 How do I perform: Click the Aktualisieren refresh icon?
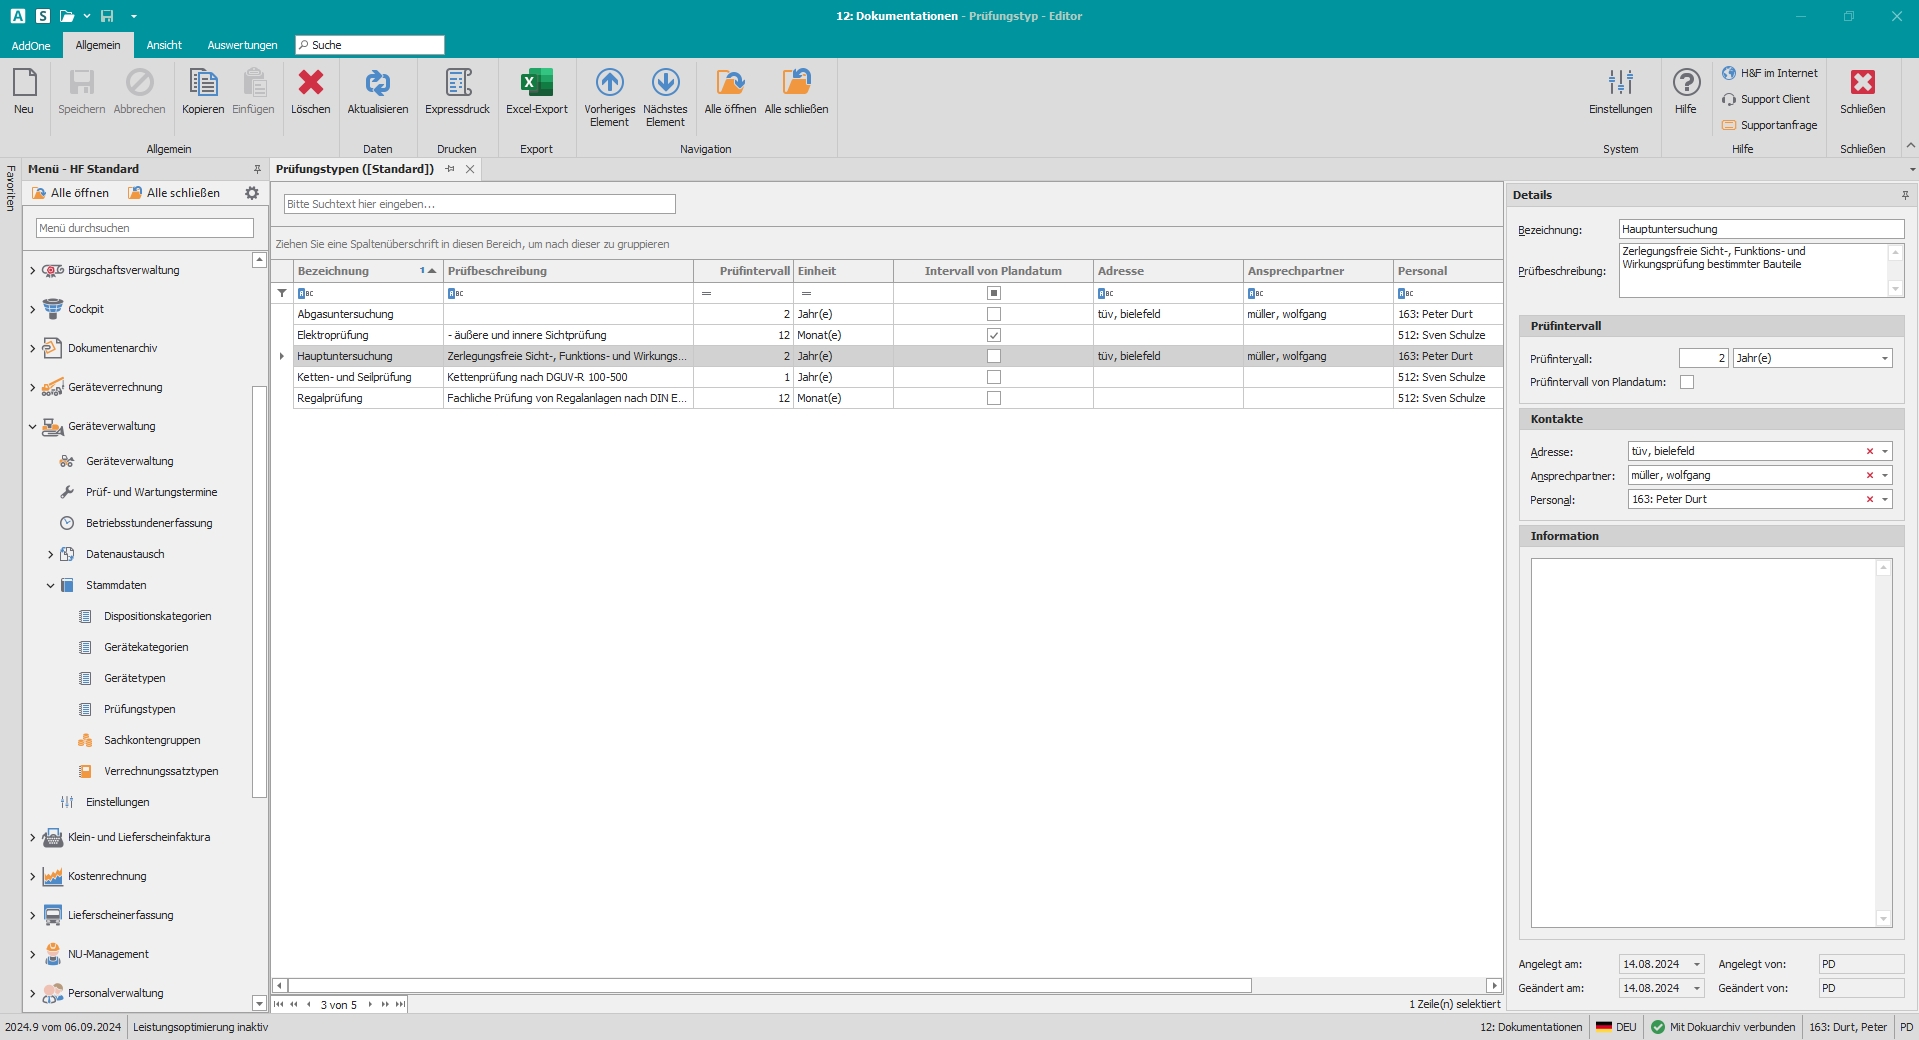pos(377,83)
